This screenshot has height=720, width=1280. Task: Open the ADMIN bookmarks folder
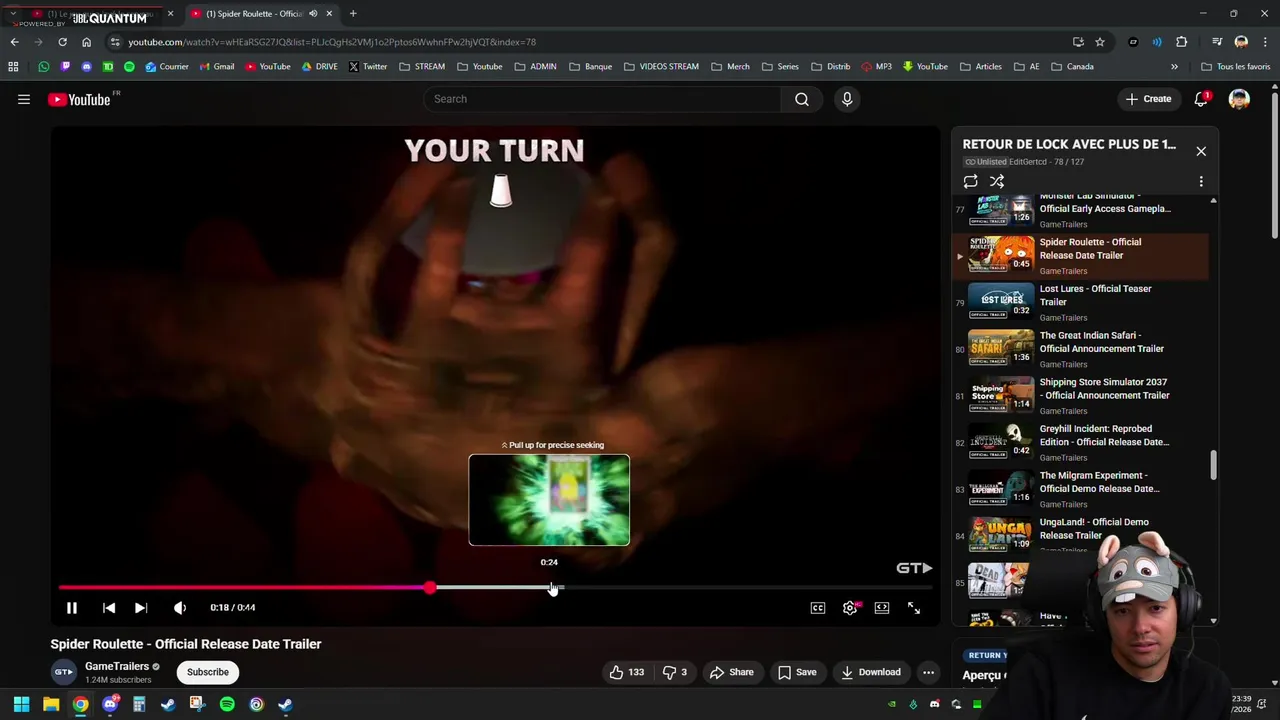coord(535,67)
